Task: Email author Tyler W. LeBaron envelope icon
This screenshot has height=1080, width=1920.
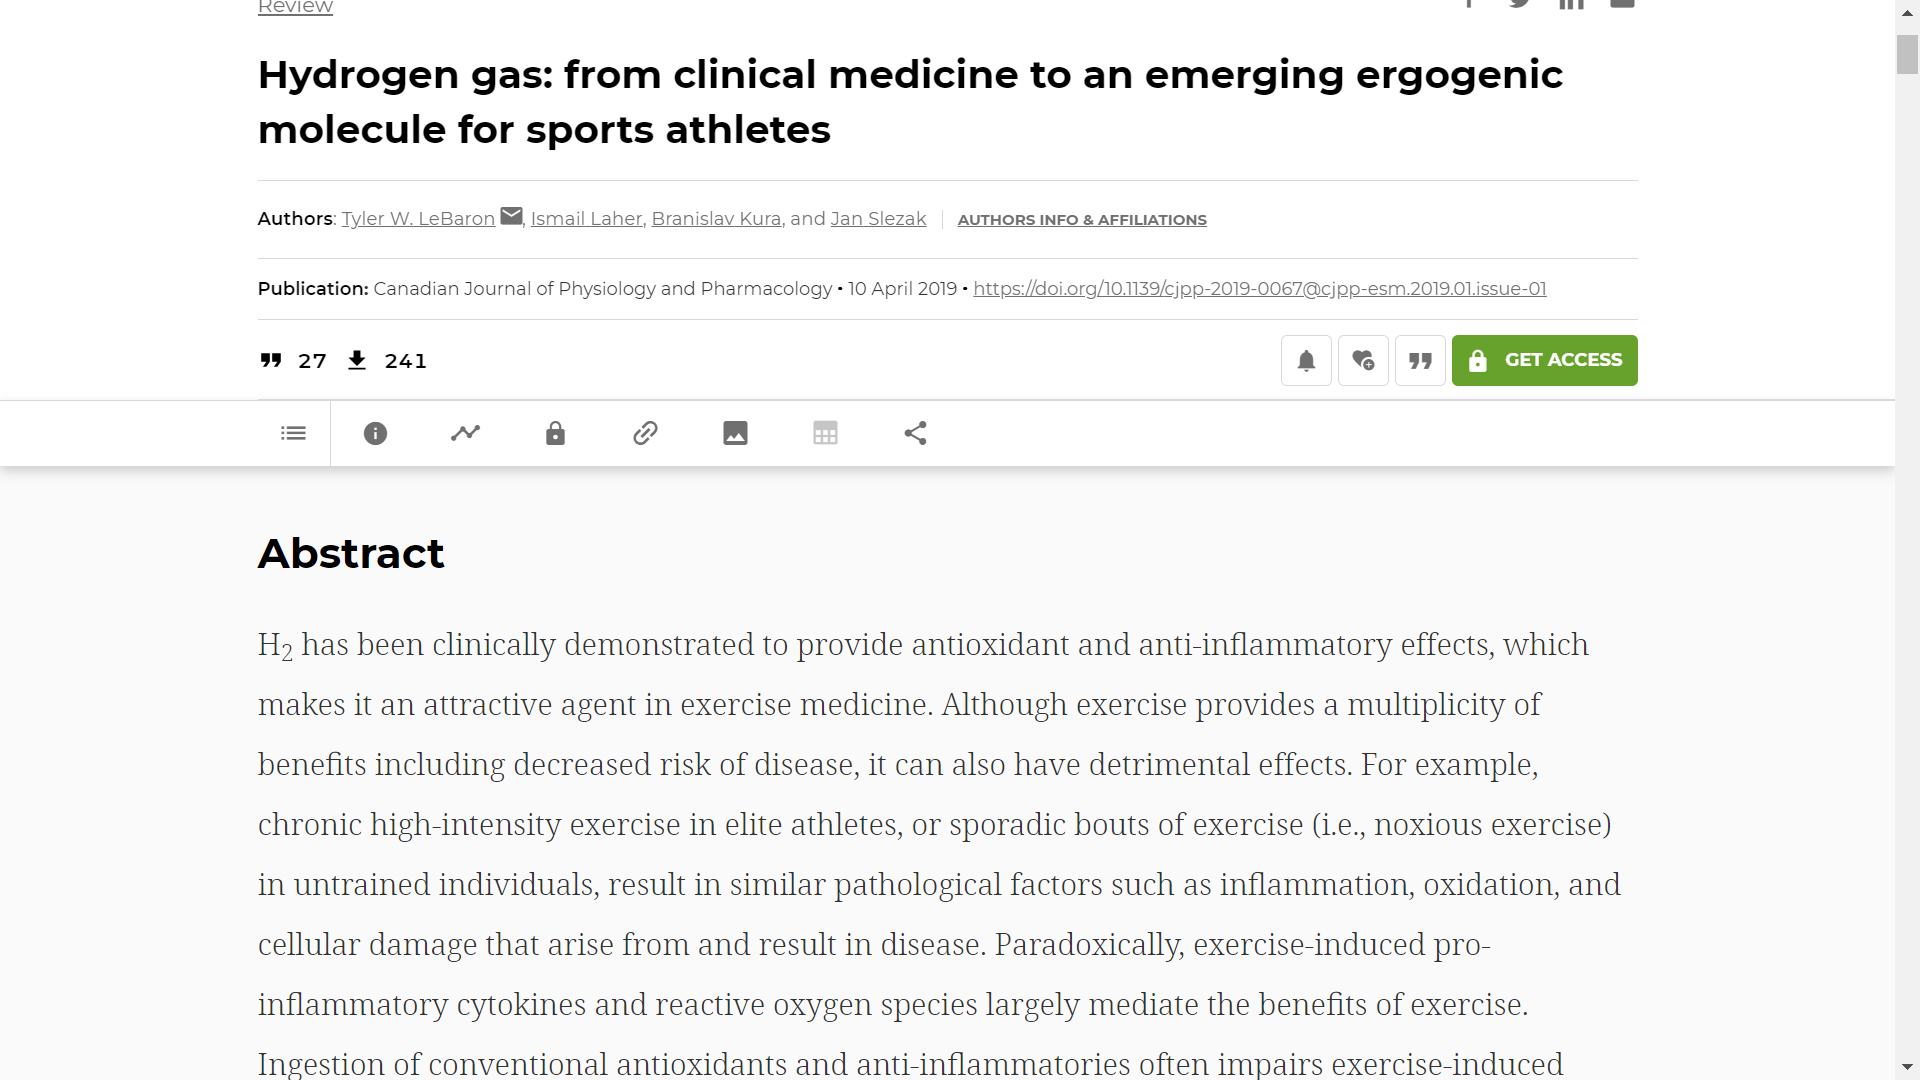Action: tap(511, 216)
